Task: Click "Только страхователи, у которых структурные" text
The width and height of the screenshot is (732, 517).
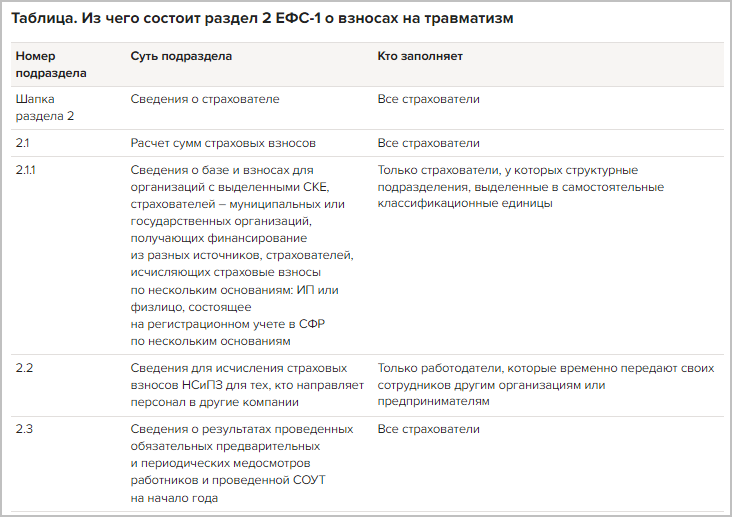Action: (x=507, y=170)
